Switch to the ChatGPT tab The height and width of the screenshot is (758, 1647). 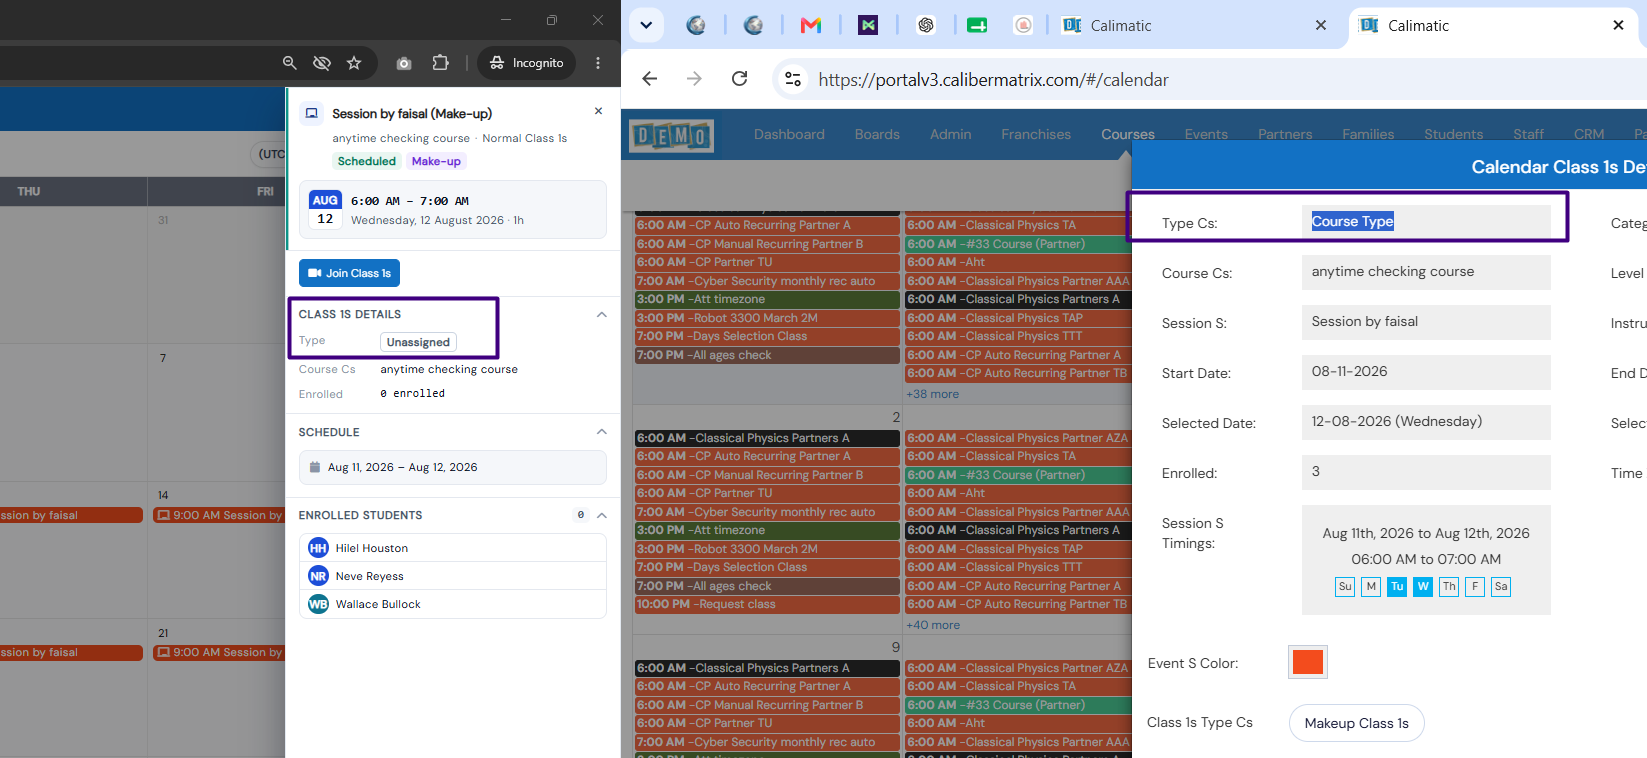coord(926,25)
